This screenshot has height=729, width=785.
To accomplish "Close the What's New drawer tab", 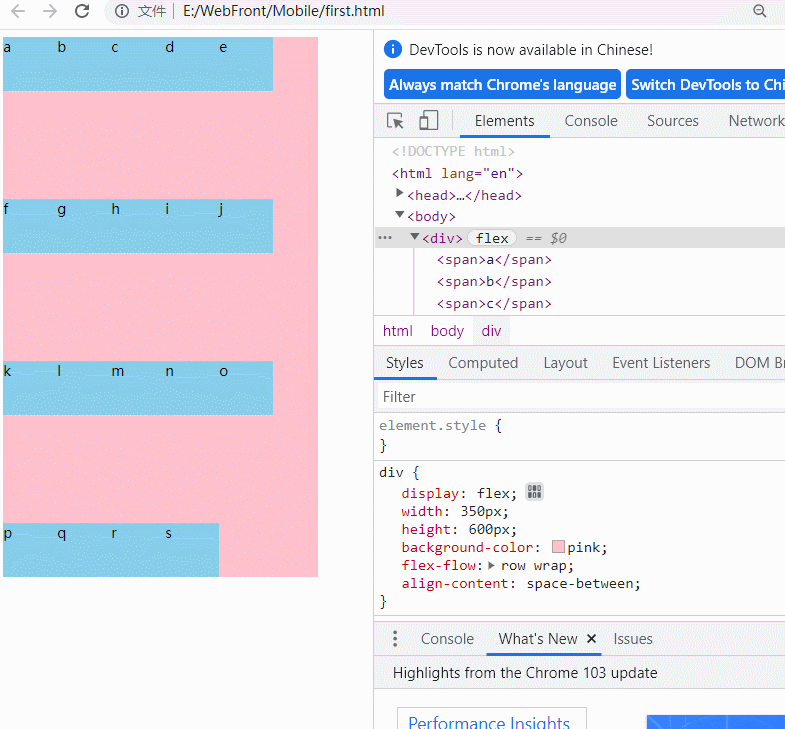I will [591, 638].
